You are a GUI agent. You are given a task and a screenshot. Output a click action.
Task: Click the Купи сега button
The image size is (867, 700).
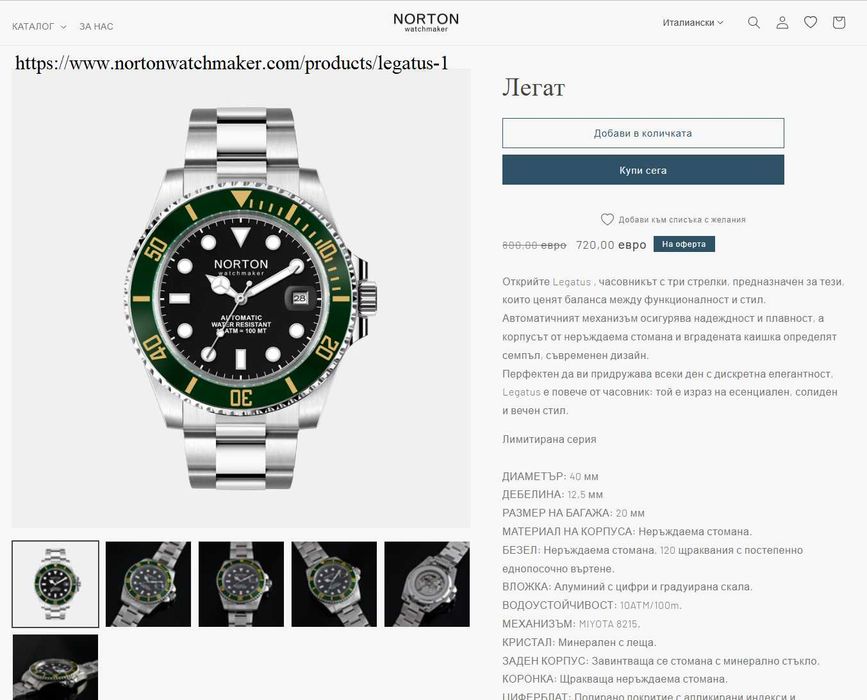click(x=643, y=170)
